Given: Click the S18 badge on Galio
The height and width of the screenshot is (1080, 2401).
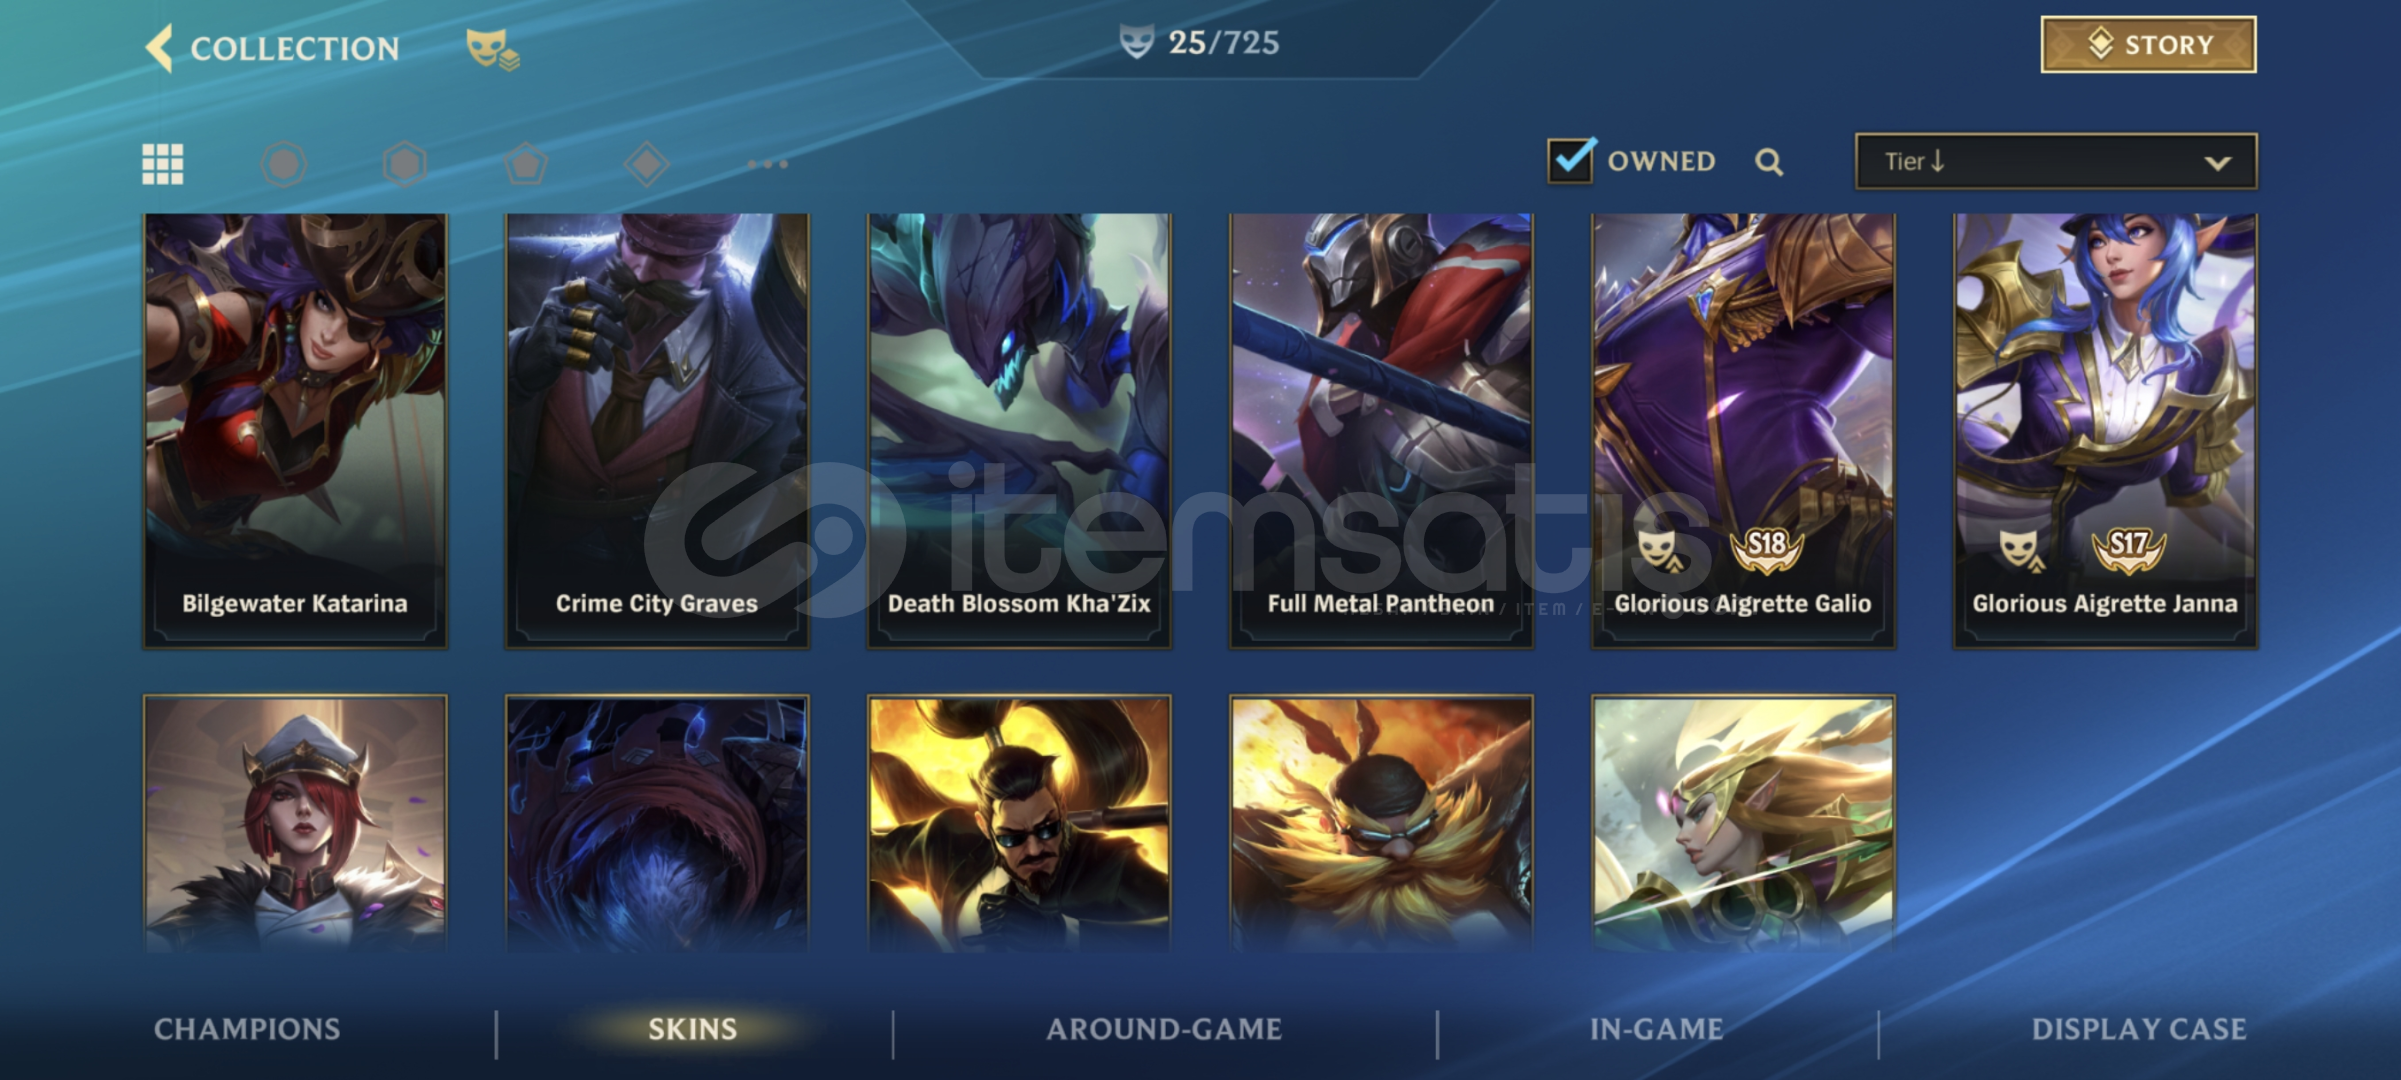Looking at the screenshot, I should tap(1766, 549).
